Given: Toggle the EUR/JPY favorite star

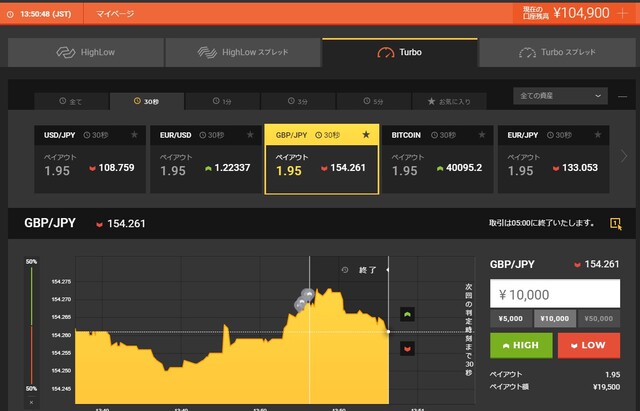Looking at the screenshot, I should 598,135.
